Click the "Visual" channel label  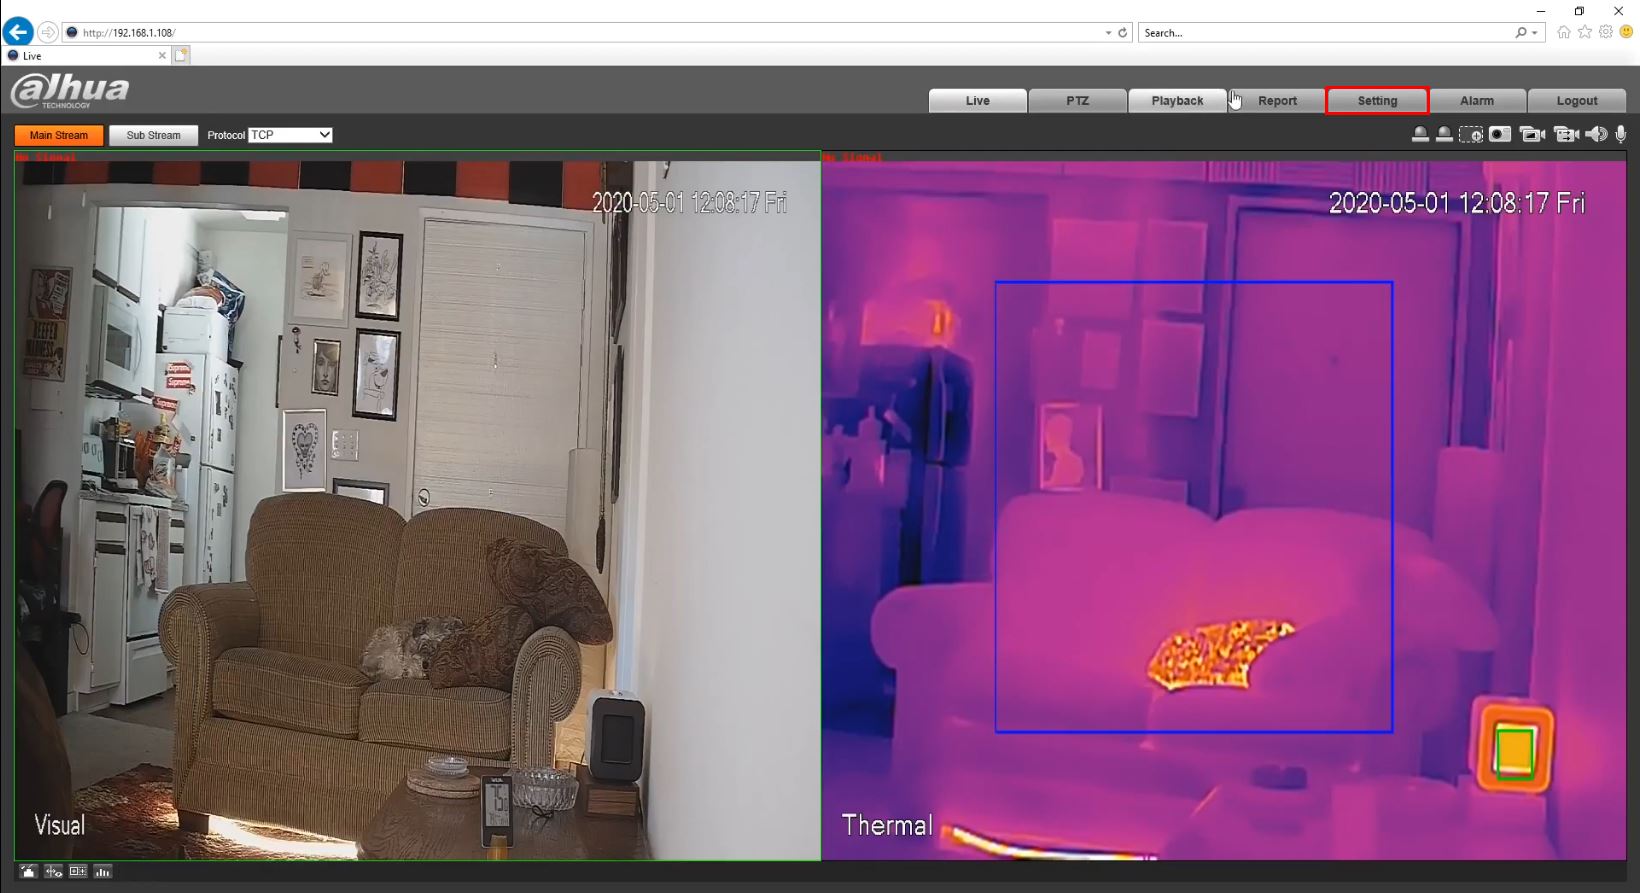[x=60, y=825]
